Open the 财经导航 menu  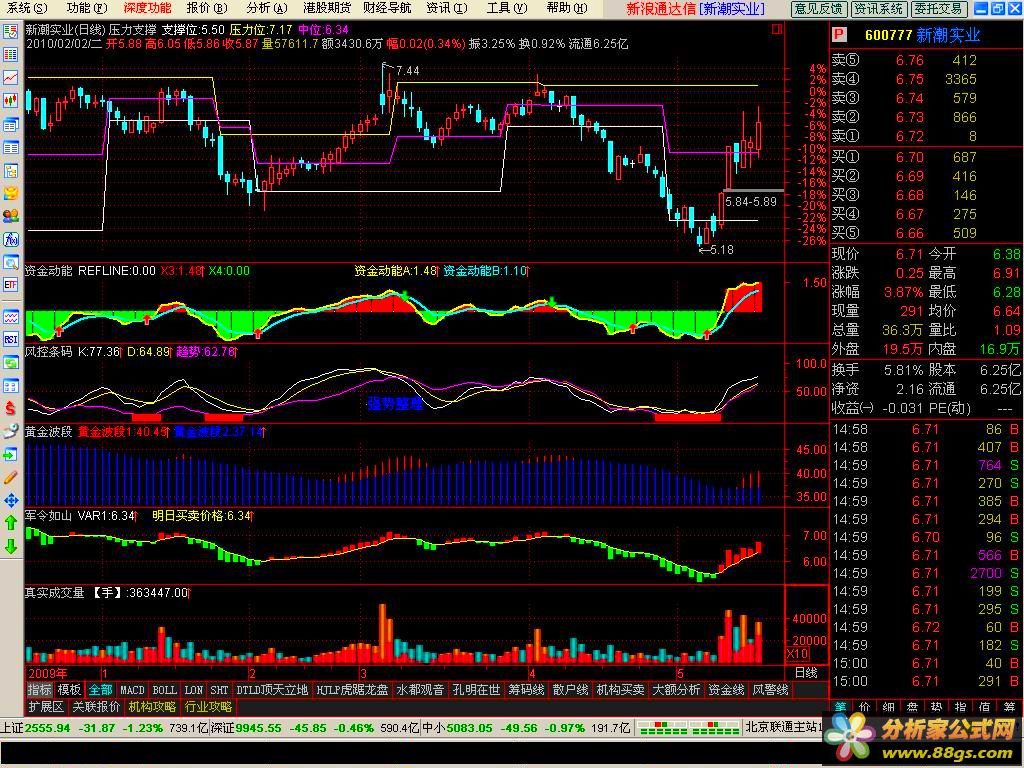387,8
